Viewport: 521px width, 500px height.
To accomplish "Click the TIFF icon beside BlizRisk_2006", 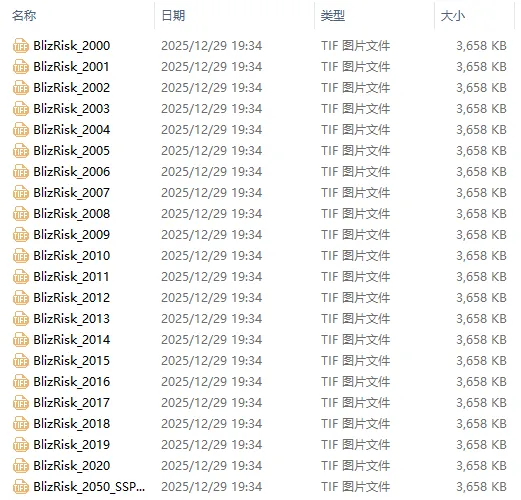I will point(21,172).
